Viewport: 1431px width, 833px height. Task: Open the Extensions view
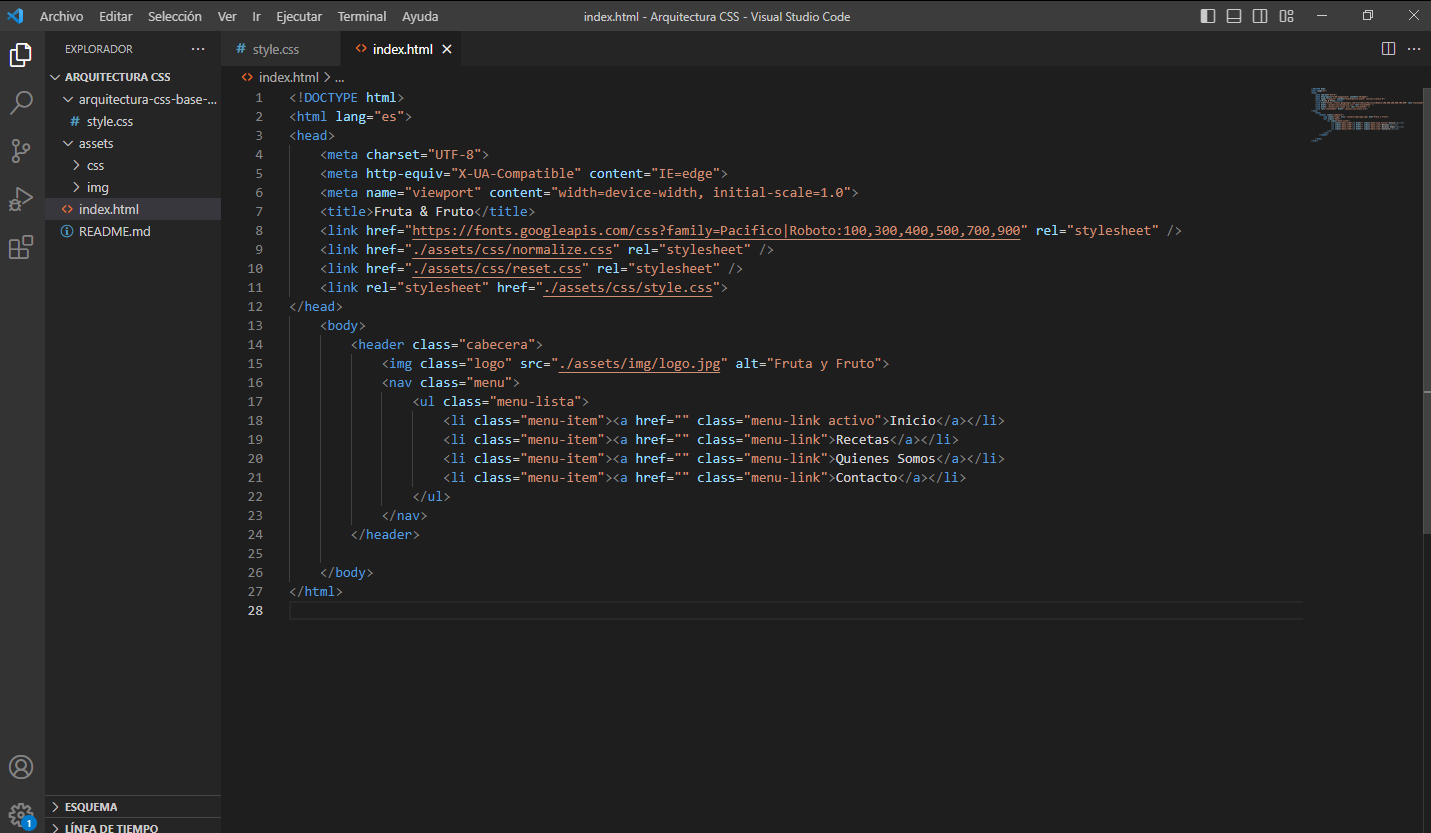[x=21, y=247]
